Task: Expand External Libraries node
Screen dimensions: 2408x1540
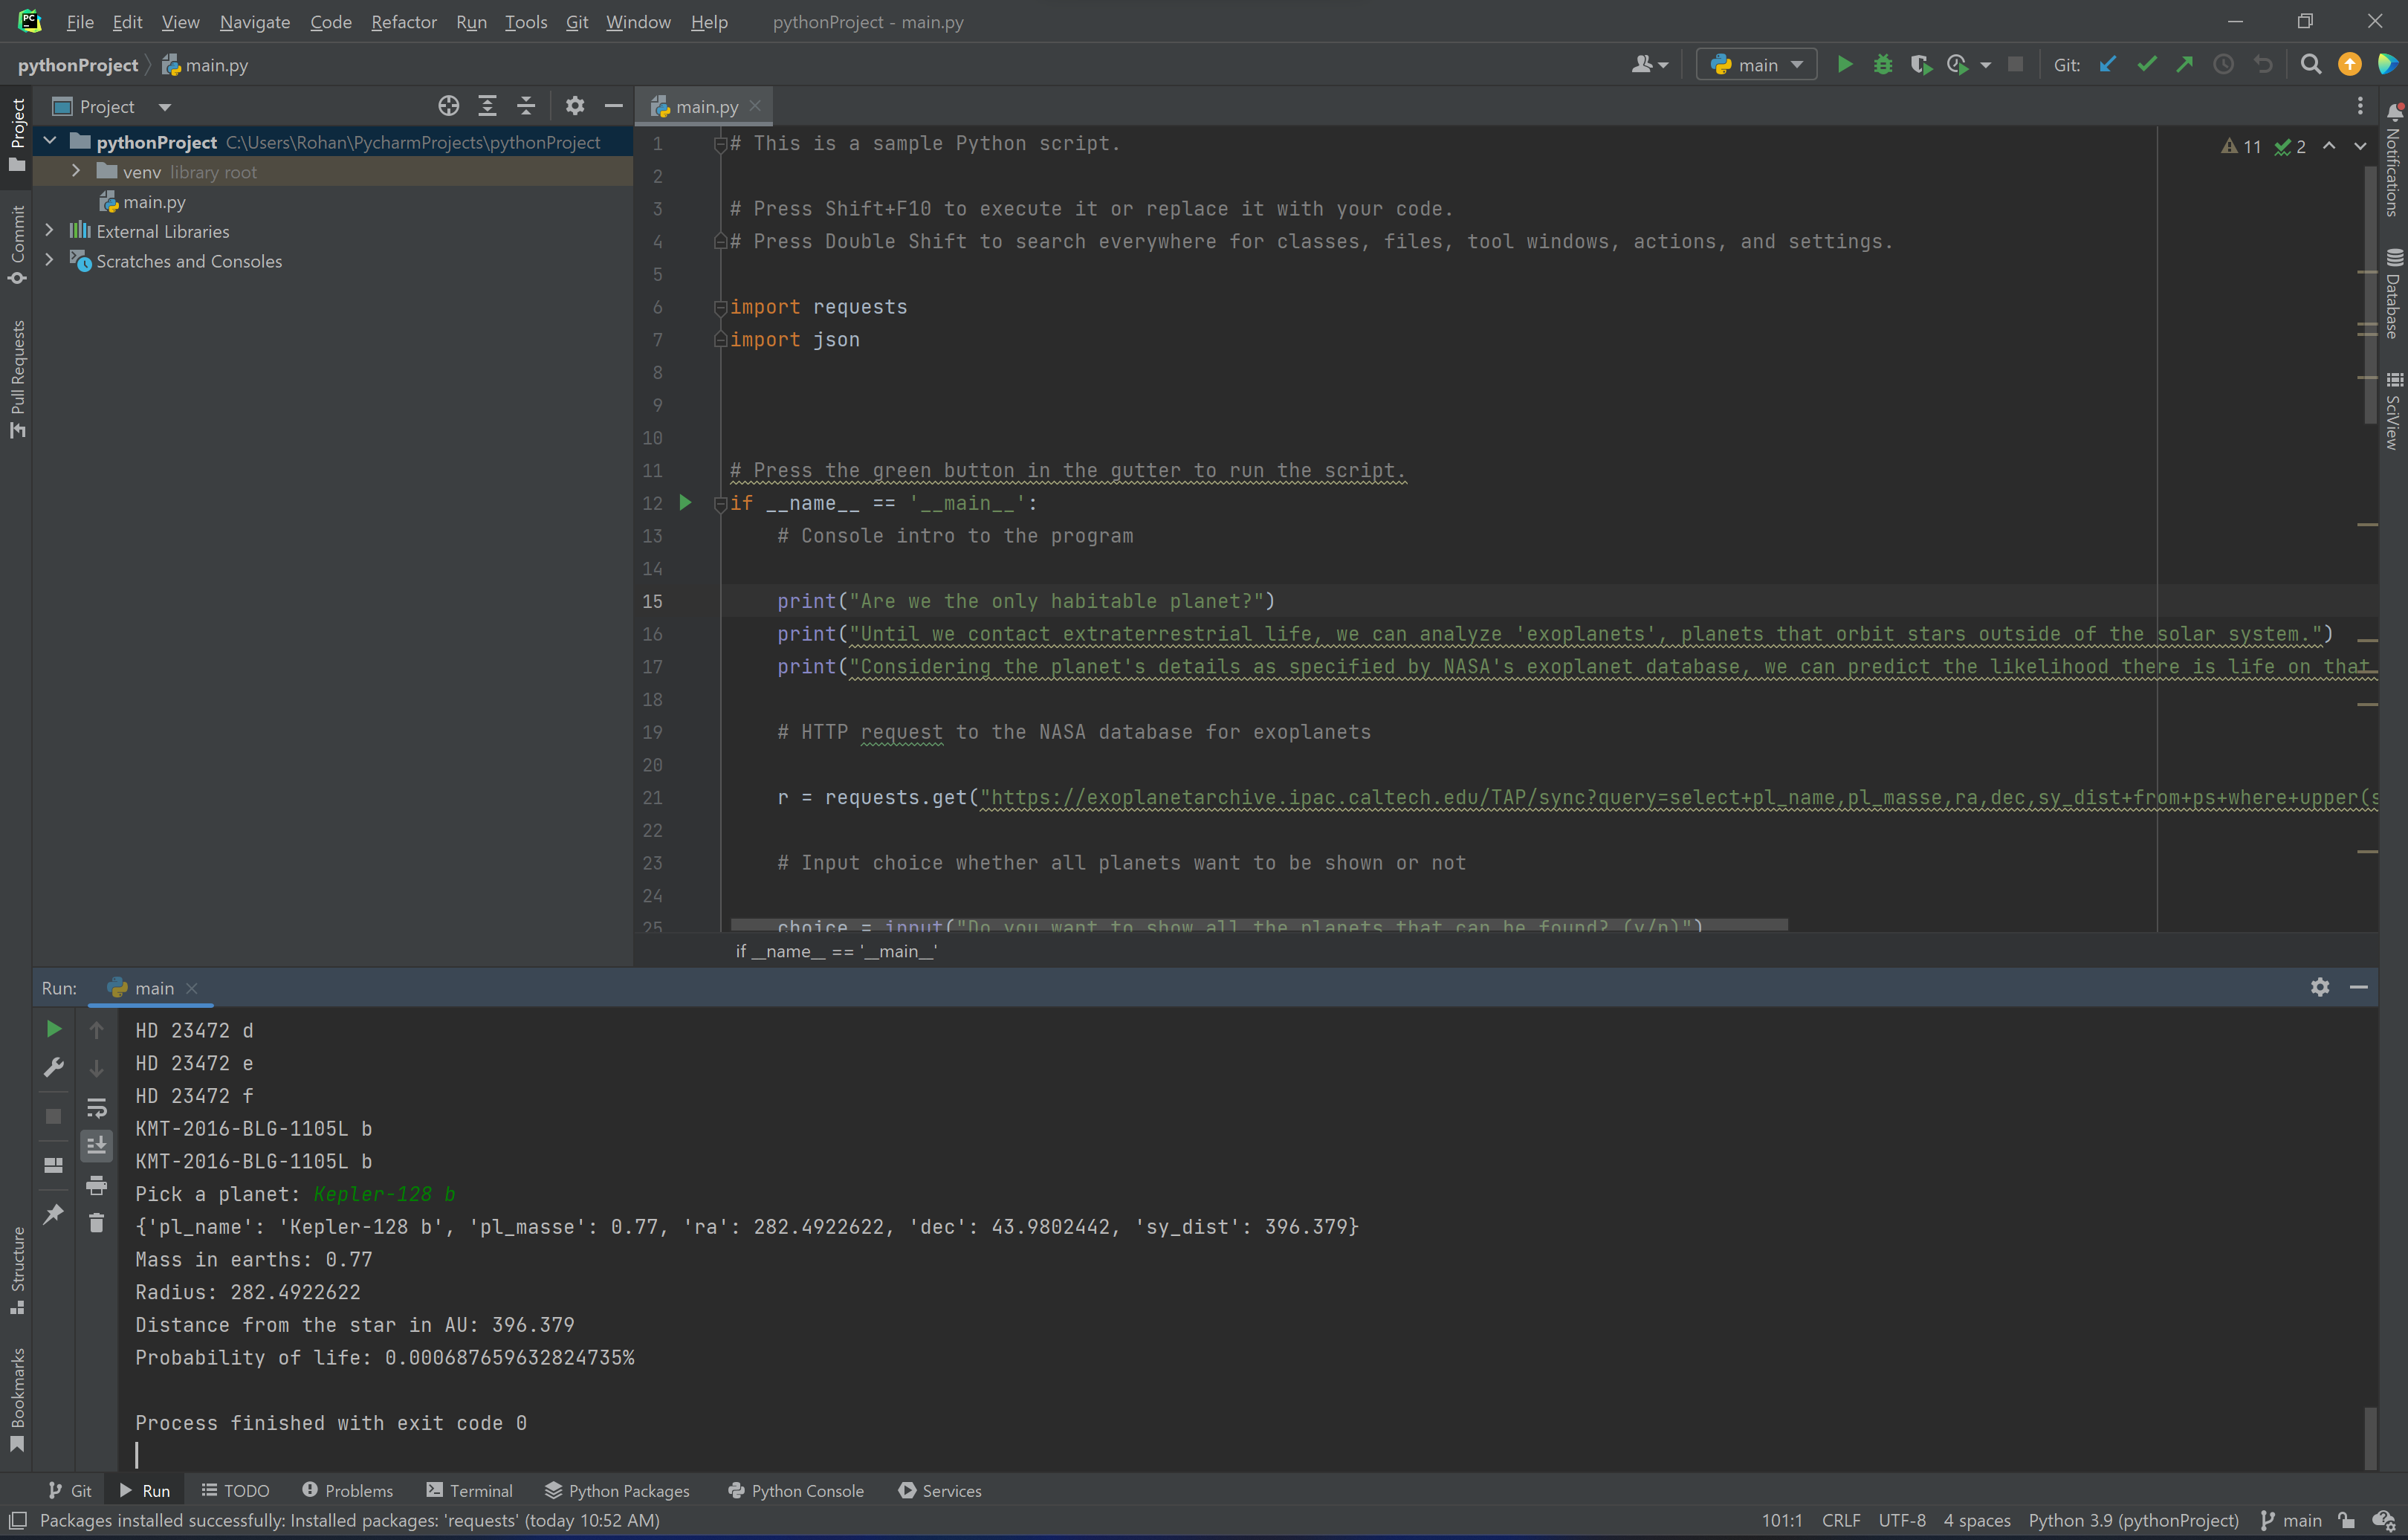Action: pos(49,231)
